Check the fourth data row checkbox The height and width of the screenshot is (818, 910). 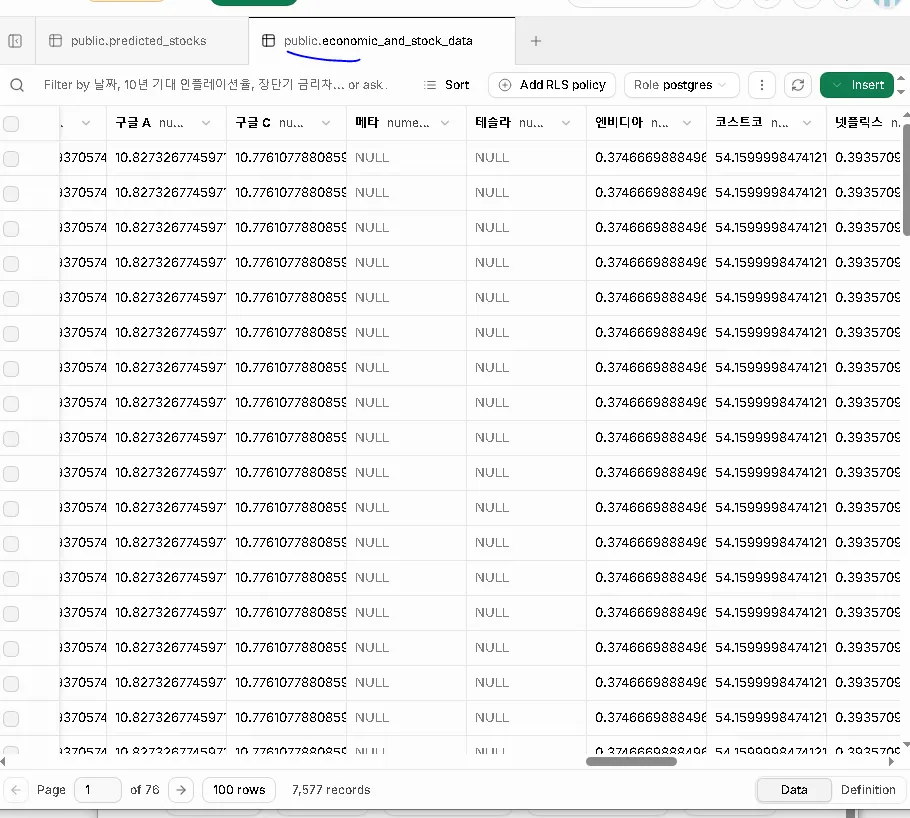11,264
